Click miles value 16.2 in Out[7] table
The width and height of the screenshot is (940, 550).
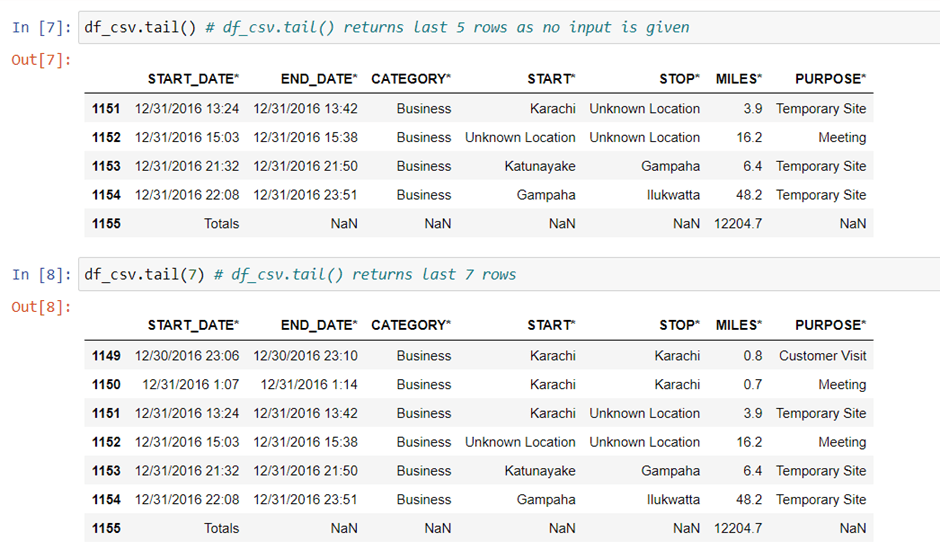tap(749, 137)
